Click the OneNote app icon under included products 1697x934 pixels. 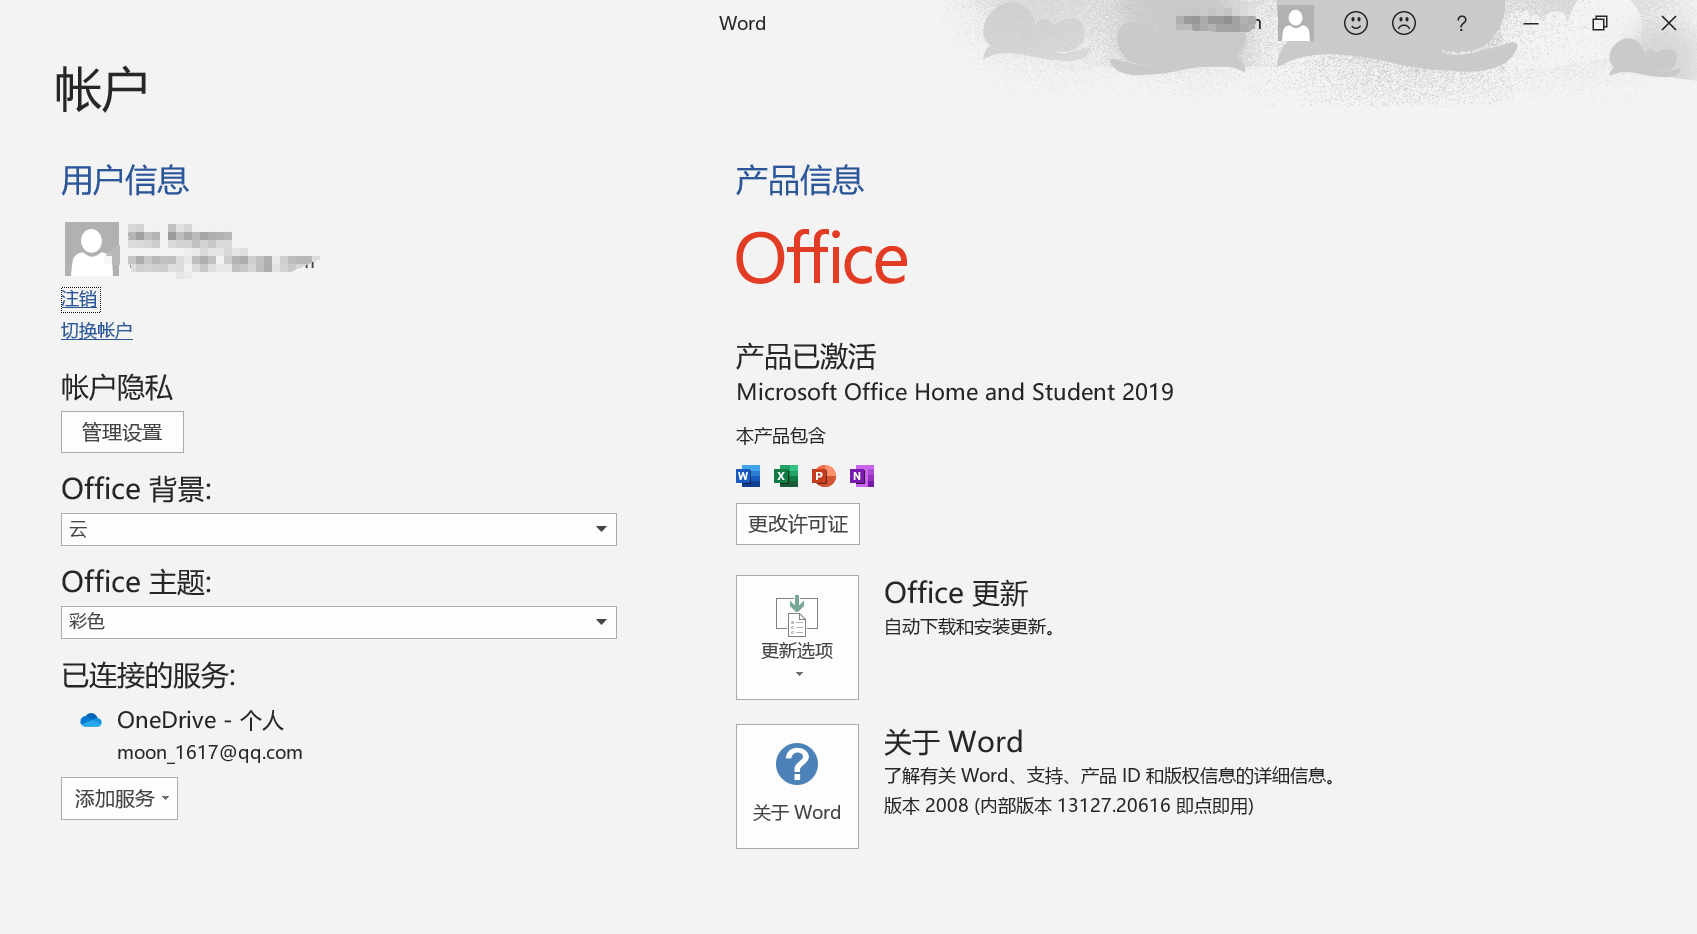click(x=862, y=476)
